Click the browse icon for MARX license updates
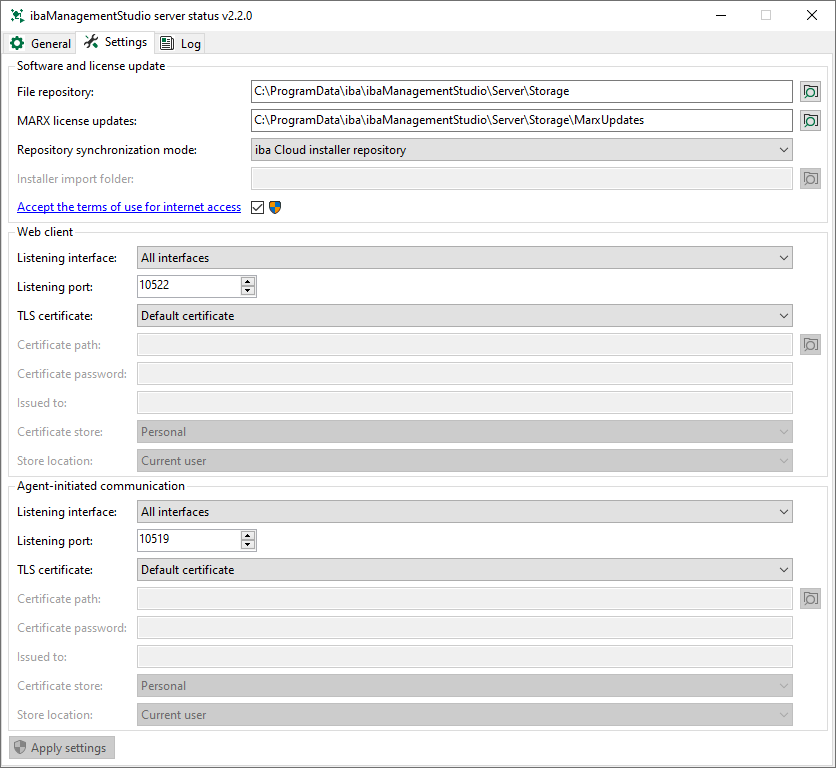This screenshot has height=768, width=836. click(x=810, y=120)
